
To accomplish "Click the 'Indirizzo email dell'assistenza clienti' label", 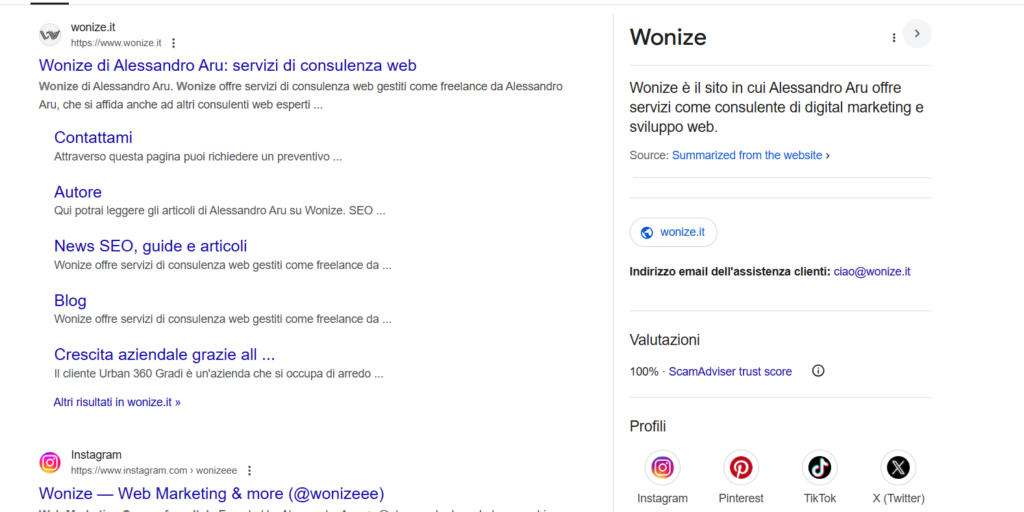I will tap(730, 272).
